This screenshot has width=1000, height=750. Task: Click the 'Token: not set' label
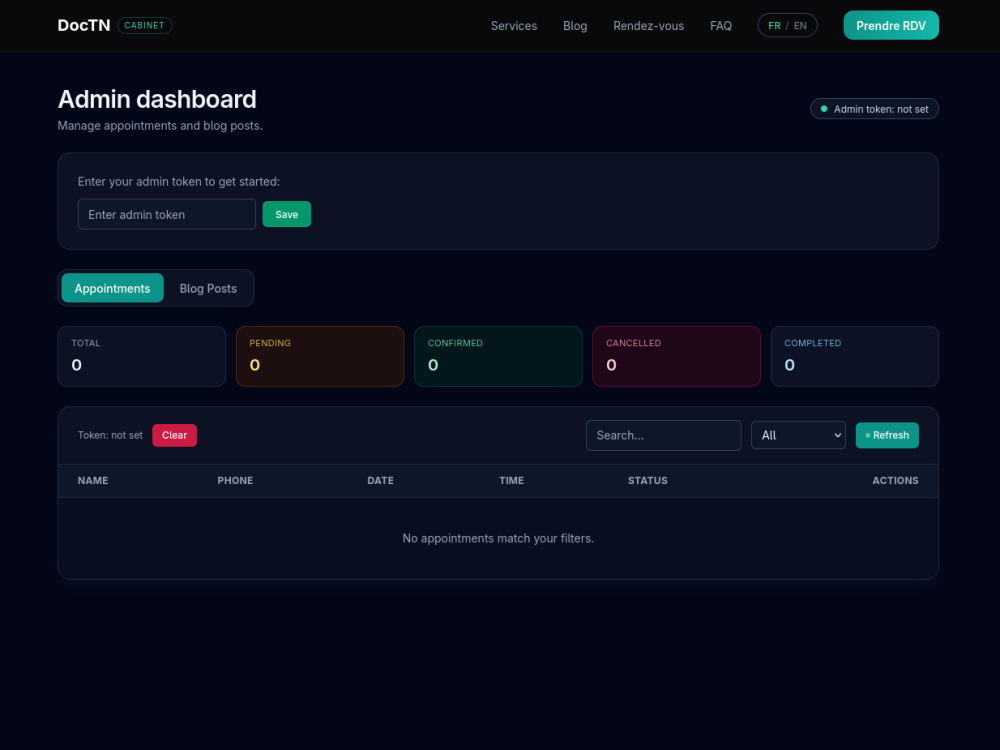(110, 436)
